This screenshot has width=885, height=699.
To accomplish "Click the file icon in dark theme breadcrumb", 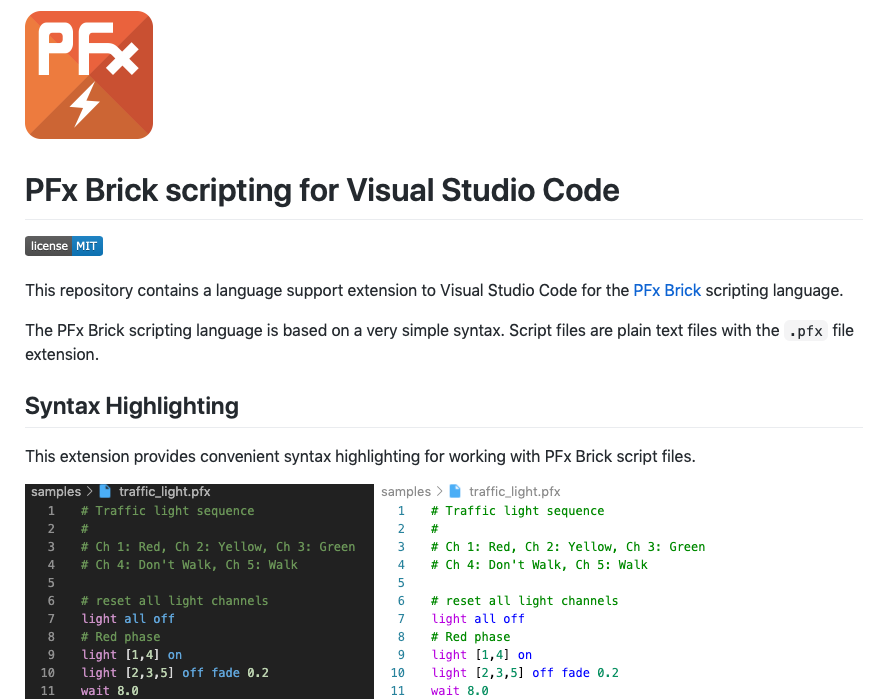I will tap(105, 491).
